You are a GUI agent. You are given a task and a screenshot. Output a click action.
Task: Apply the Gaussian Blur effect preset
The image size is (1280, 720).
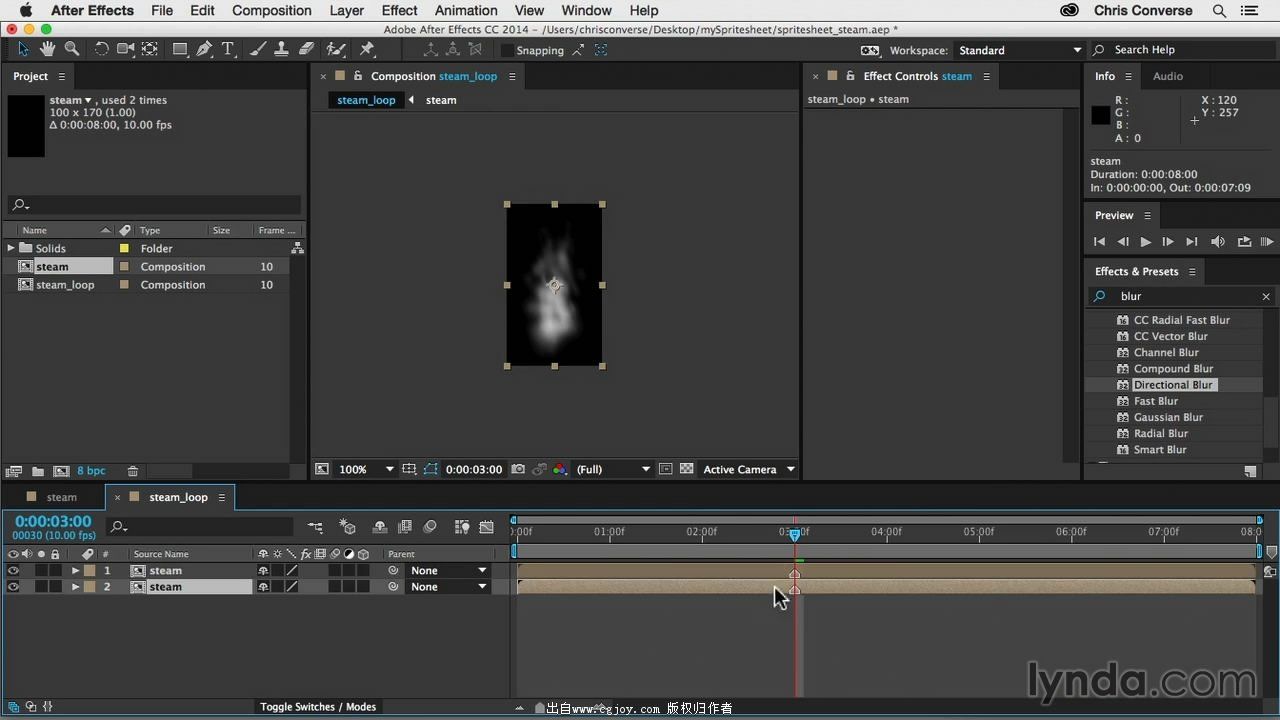tap(1168, 417)
